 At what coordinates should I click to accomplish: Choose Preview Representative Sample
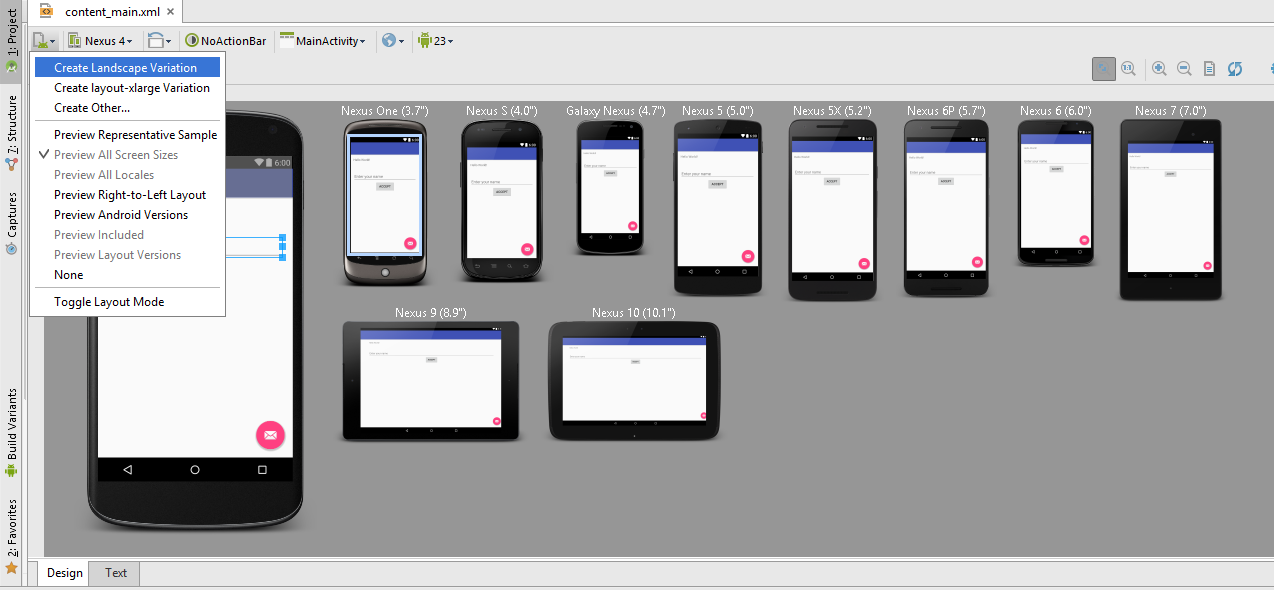tap(127, 135)
